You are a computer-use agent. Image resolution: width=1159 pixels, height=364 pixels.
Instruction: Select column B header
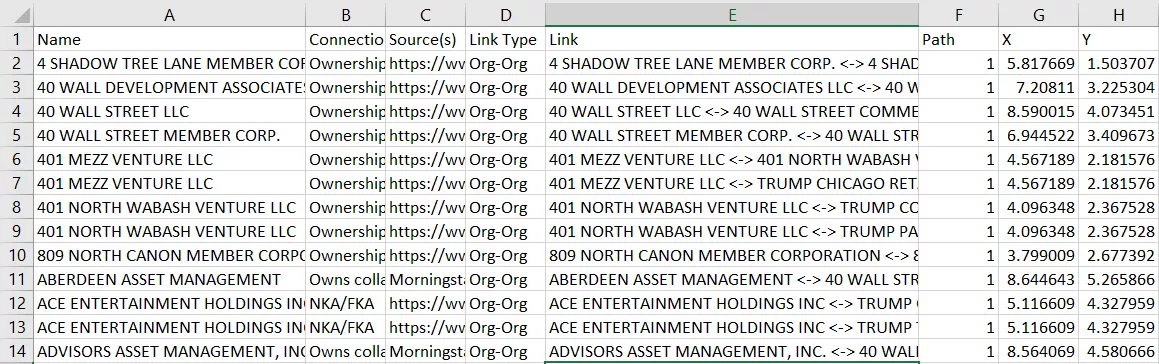coord(346,15)
